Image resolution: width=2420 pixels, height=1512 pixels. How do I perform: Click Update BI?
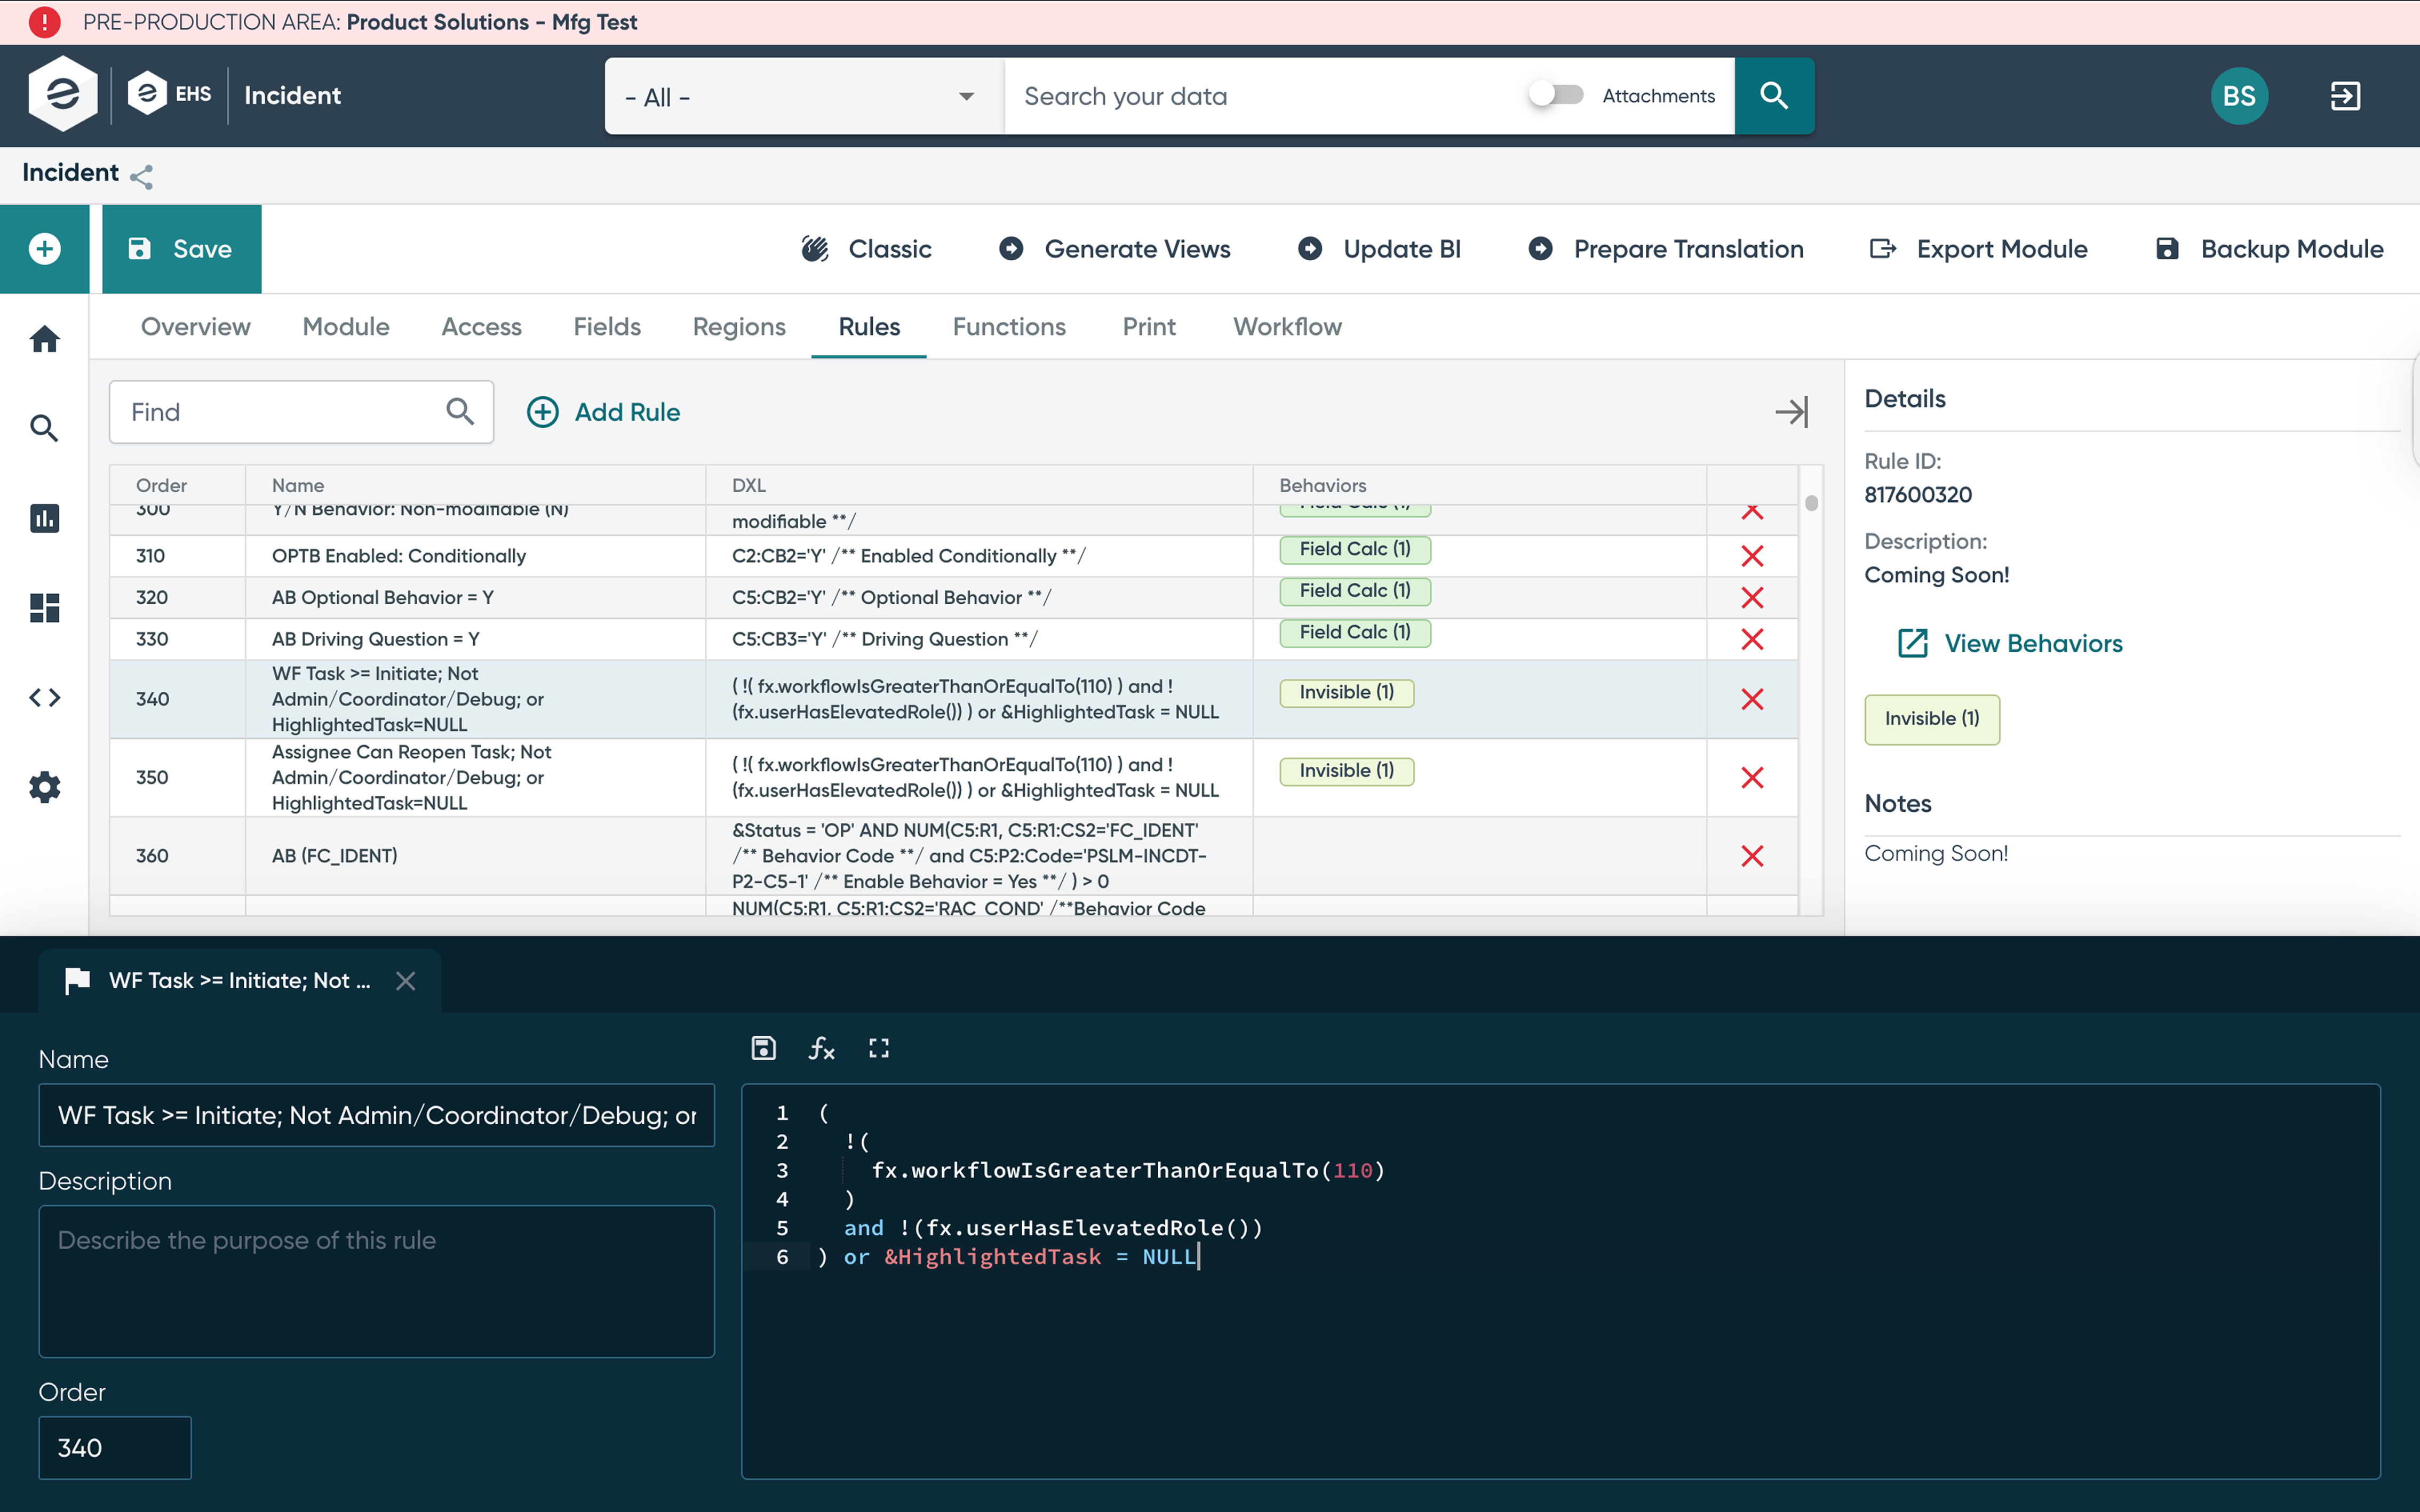click(1379, 249)
